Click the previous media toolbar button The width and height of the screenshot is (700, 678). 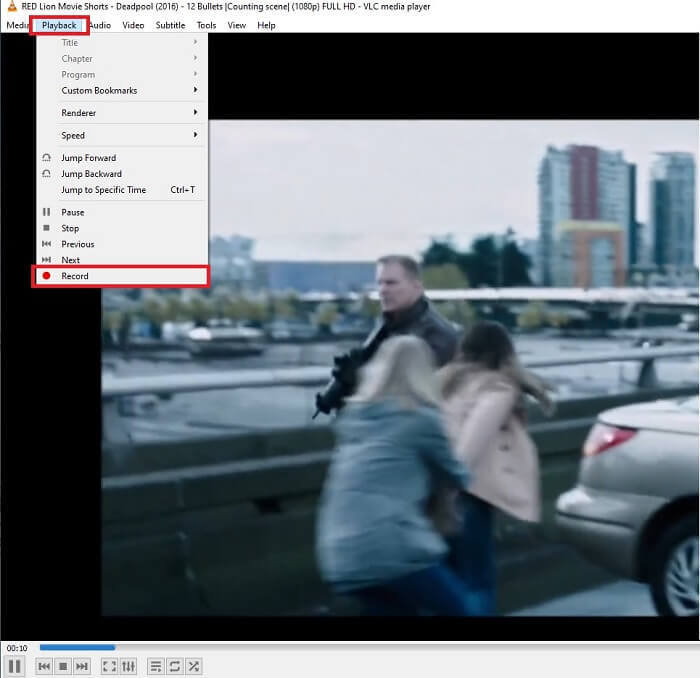44,666
